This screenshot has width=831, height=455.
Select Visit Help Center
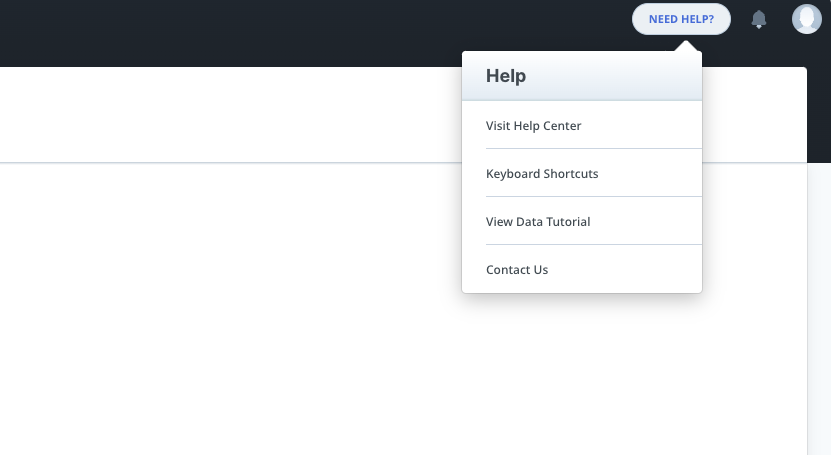click(x=533, y=126)
